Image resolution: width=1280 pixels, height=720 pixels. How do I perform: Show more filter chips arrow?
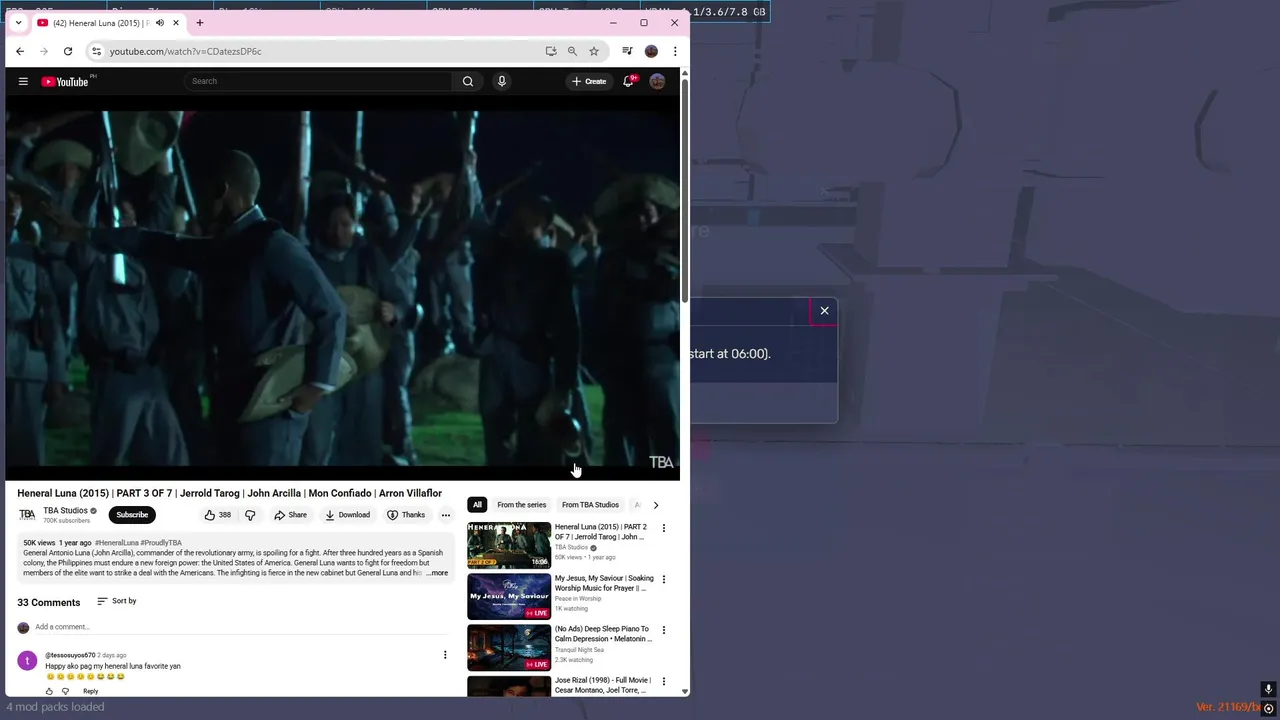(656, 505)
